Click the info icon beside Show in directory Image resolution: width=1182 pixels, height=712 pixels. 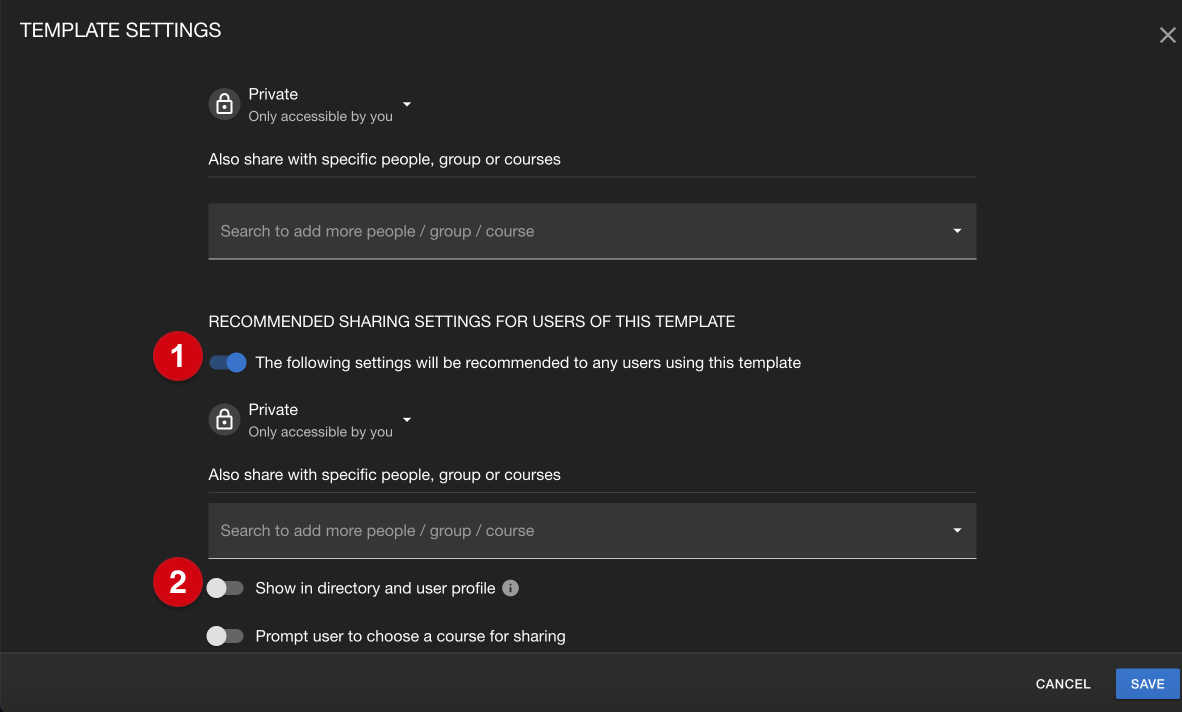tap(510, 588)
